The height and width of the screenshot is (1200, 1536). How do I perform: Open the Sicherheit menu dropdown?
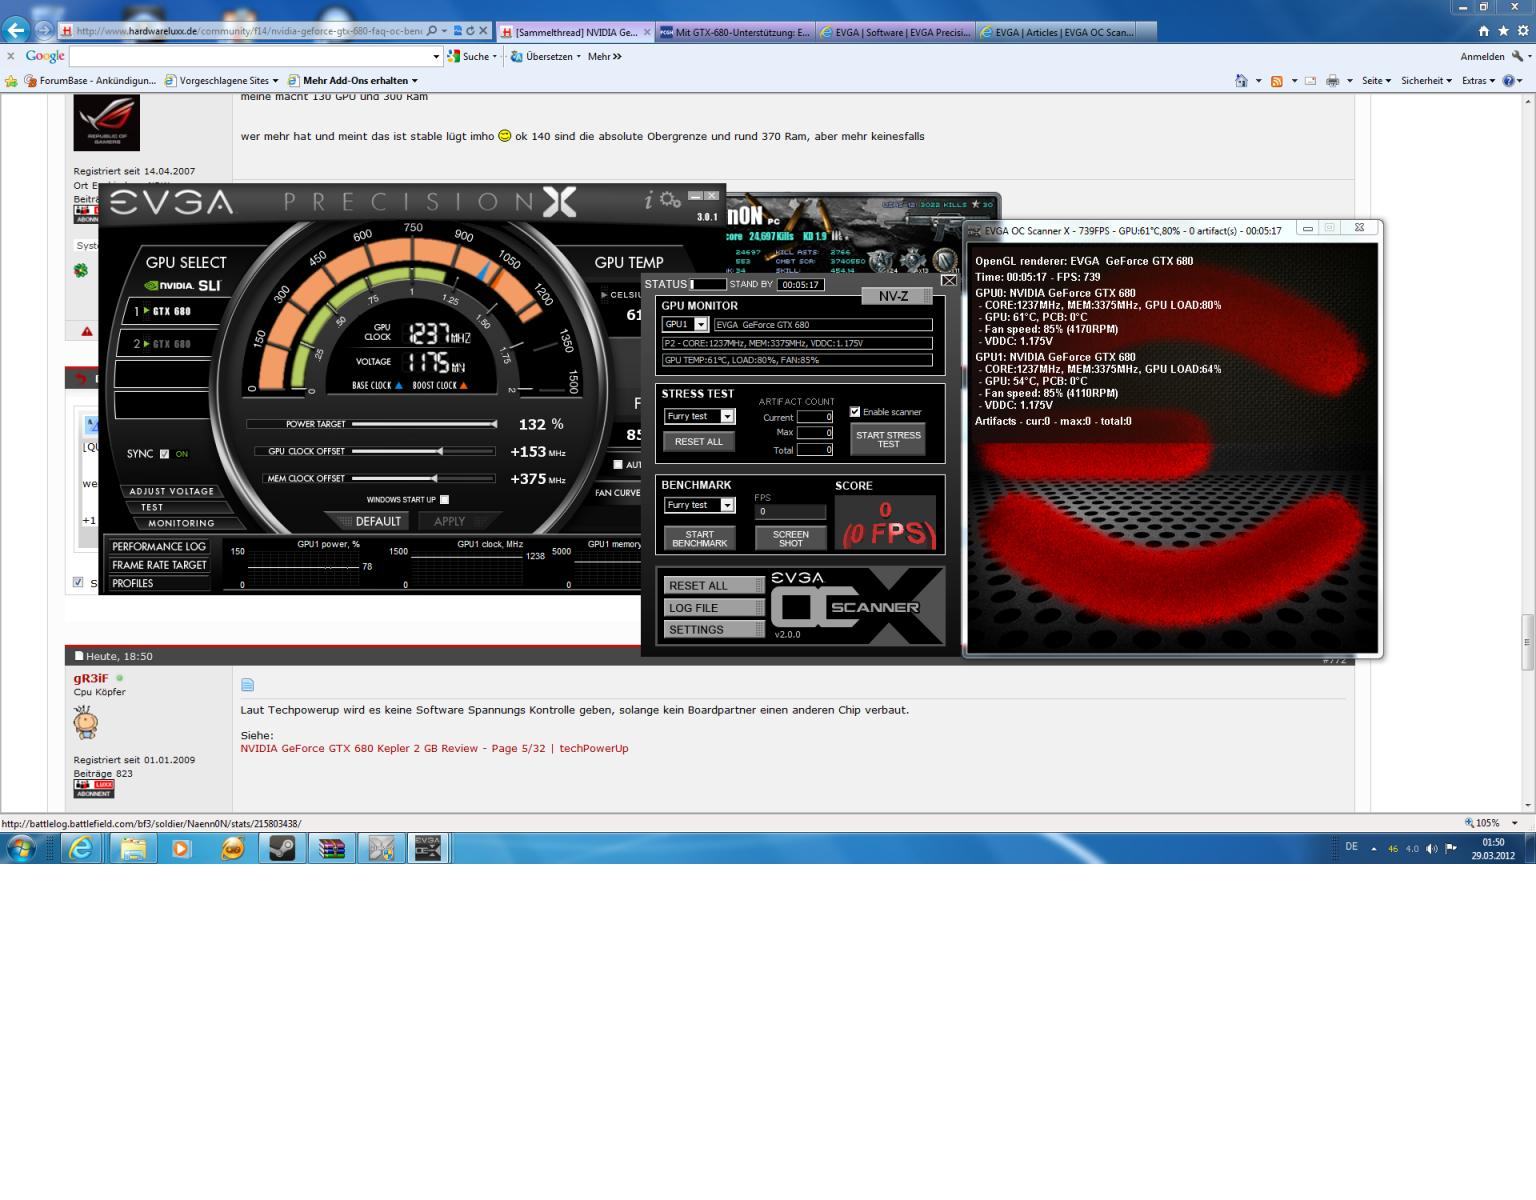[x=1426, y=81]
